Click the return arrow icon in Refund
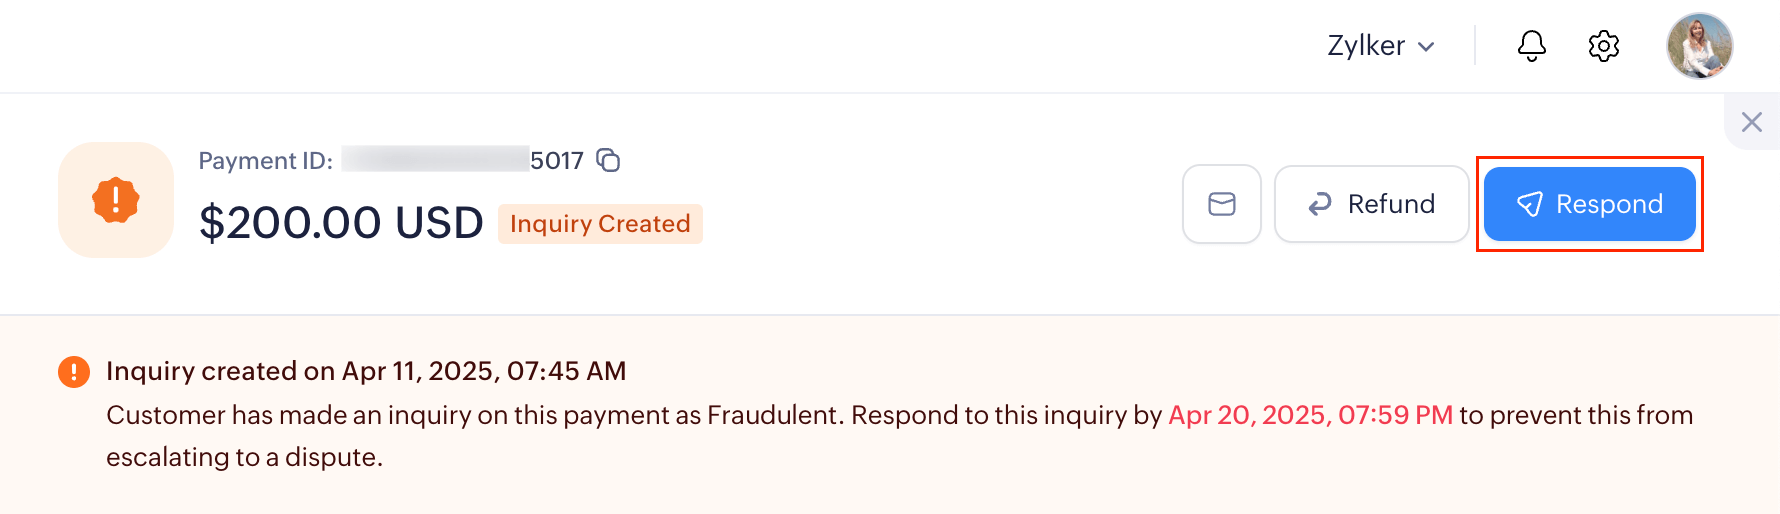Screen dimensions: 1780x514 pyautogui.click(x=1320, y=204)
